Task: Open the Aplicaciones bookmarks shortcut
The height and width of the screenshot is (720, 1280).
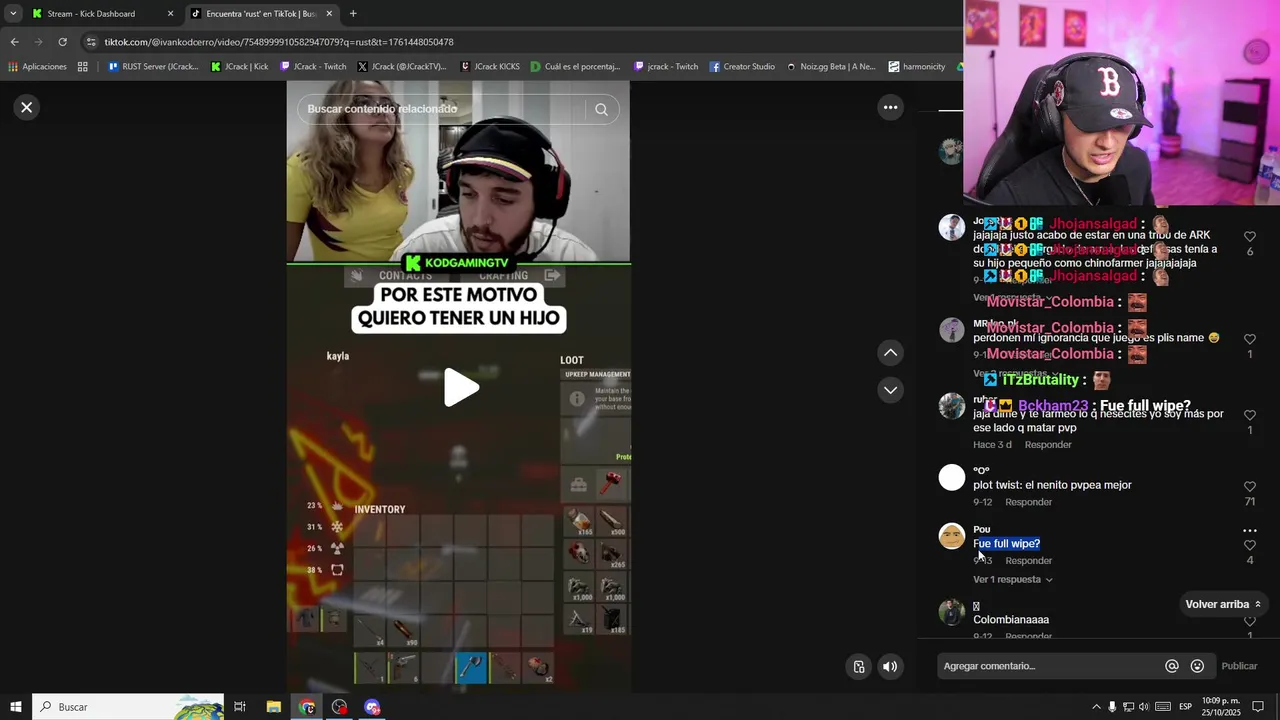Action: pos(37,67)
